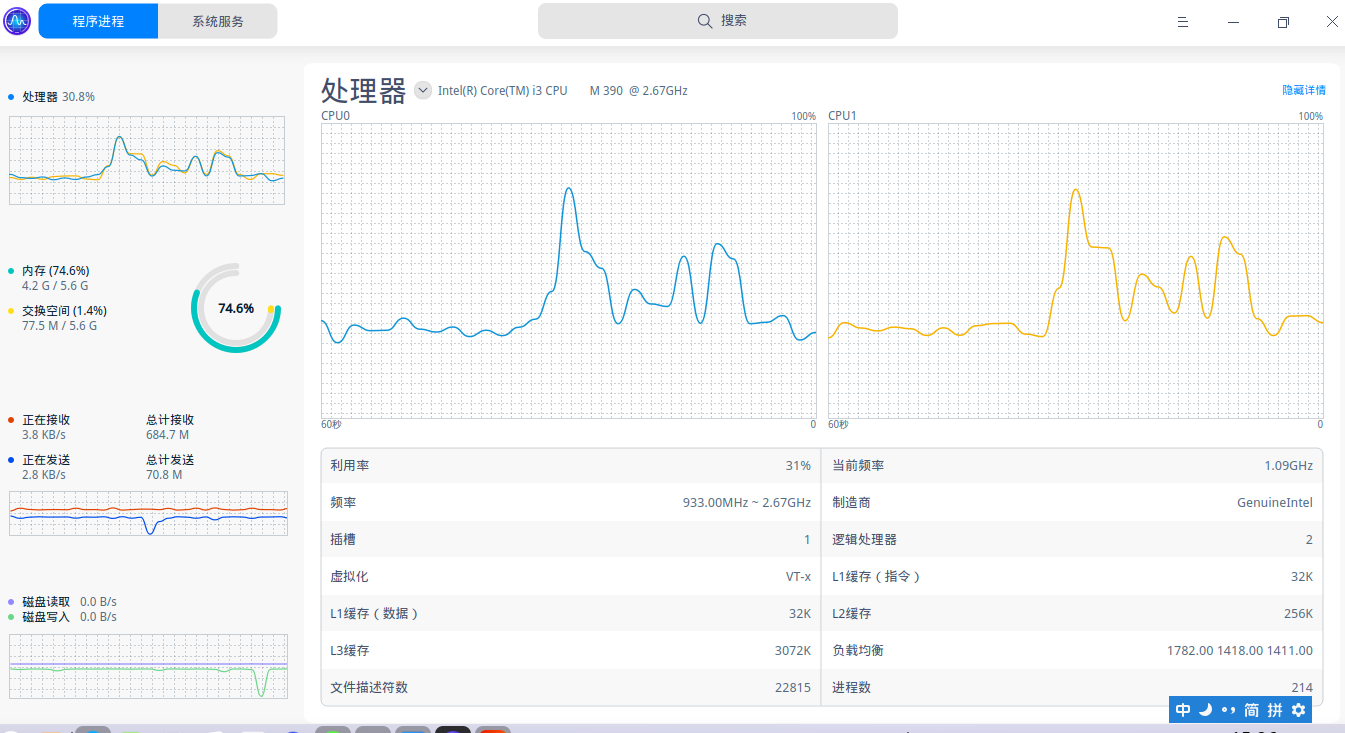Open the sidebar network traffic graph
The image size is (1345, 733).
(148, 513)
